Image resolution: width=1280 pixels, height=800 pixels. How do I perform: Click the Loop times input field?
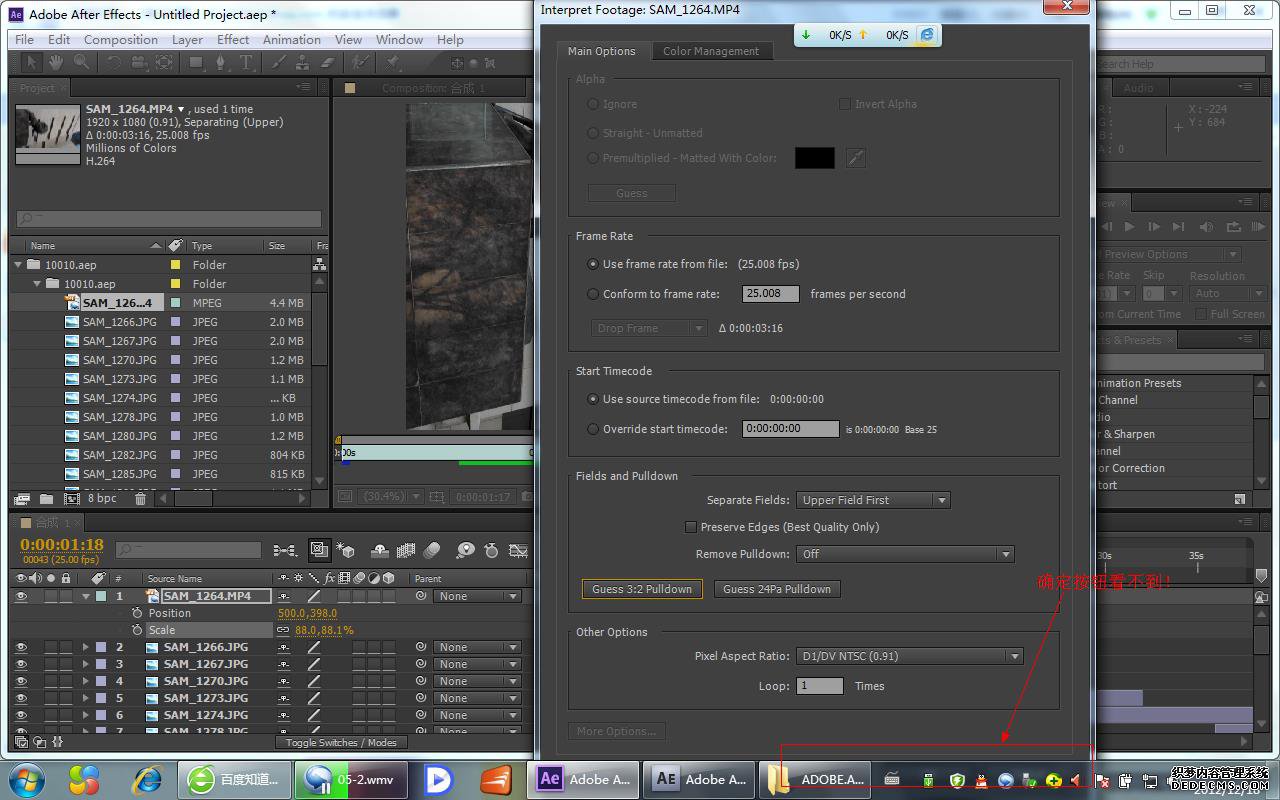coord(820,686)
